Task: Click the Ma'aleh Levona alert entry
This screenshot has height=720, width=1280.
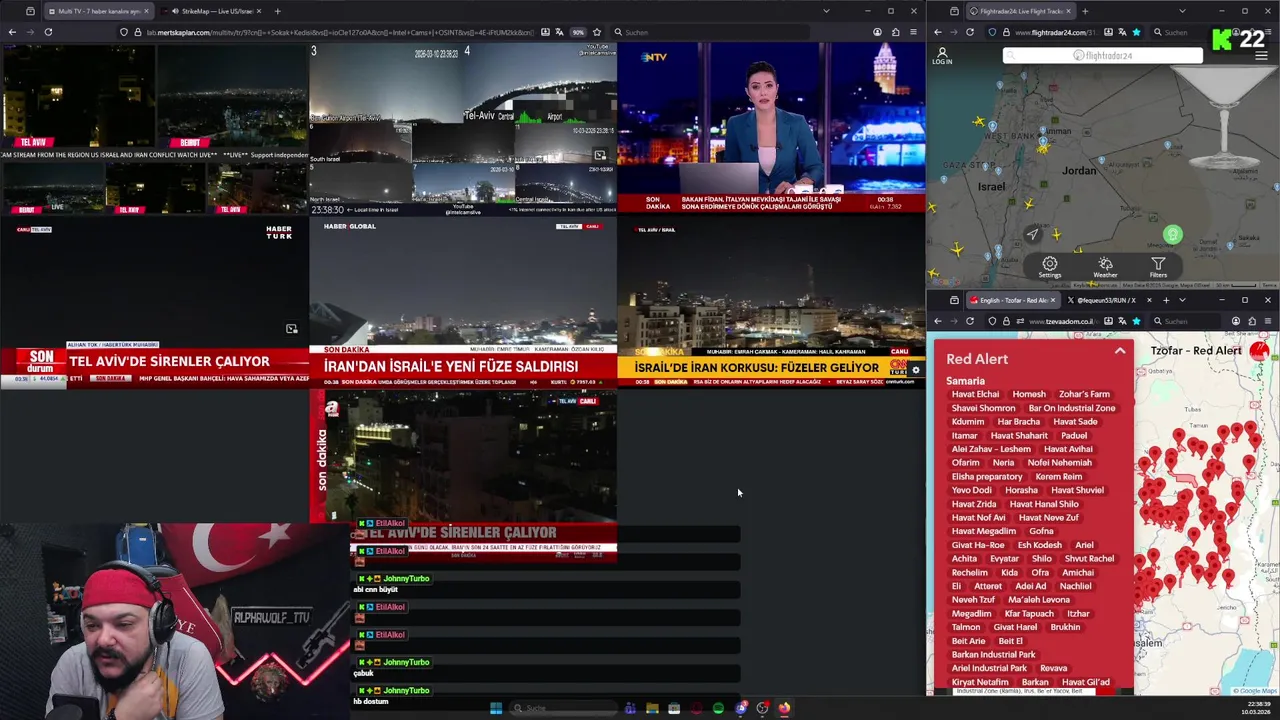Action: pos(1039,599)
